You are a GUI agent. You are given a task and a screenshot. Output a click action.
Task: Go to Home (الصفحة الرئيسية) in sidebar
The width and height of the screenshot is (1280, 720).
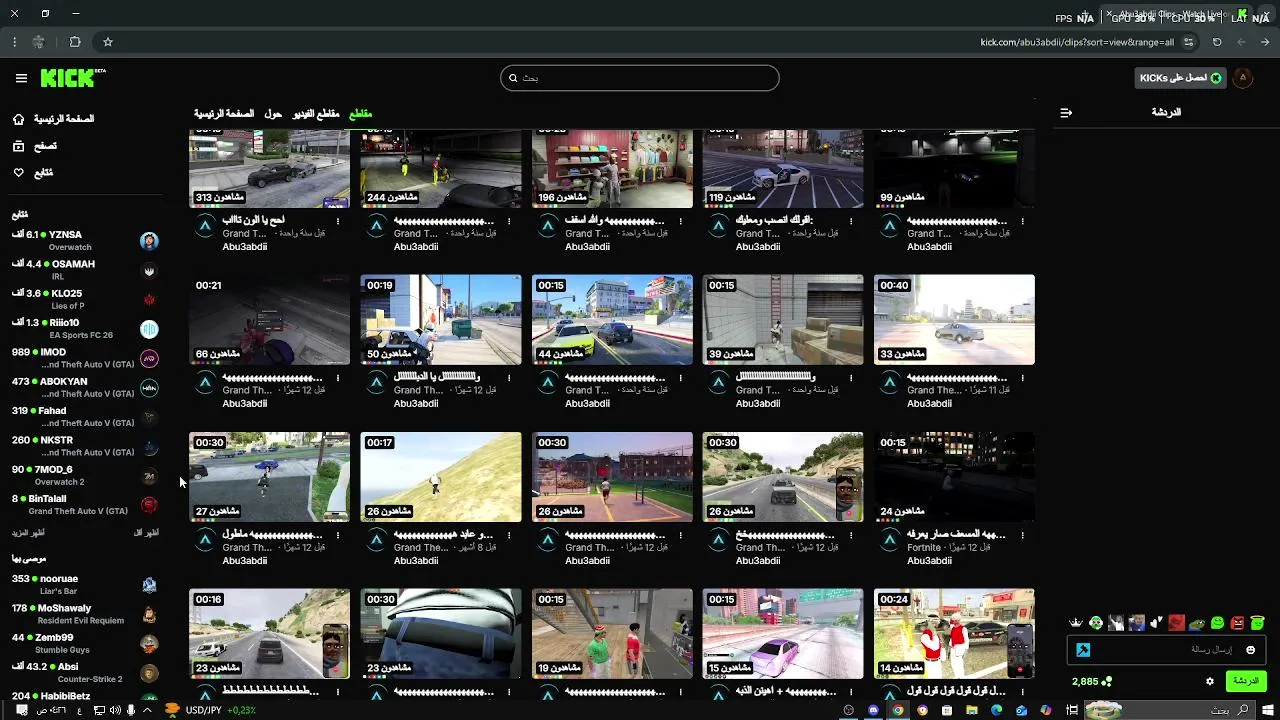click(54, 119)
